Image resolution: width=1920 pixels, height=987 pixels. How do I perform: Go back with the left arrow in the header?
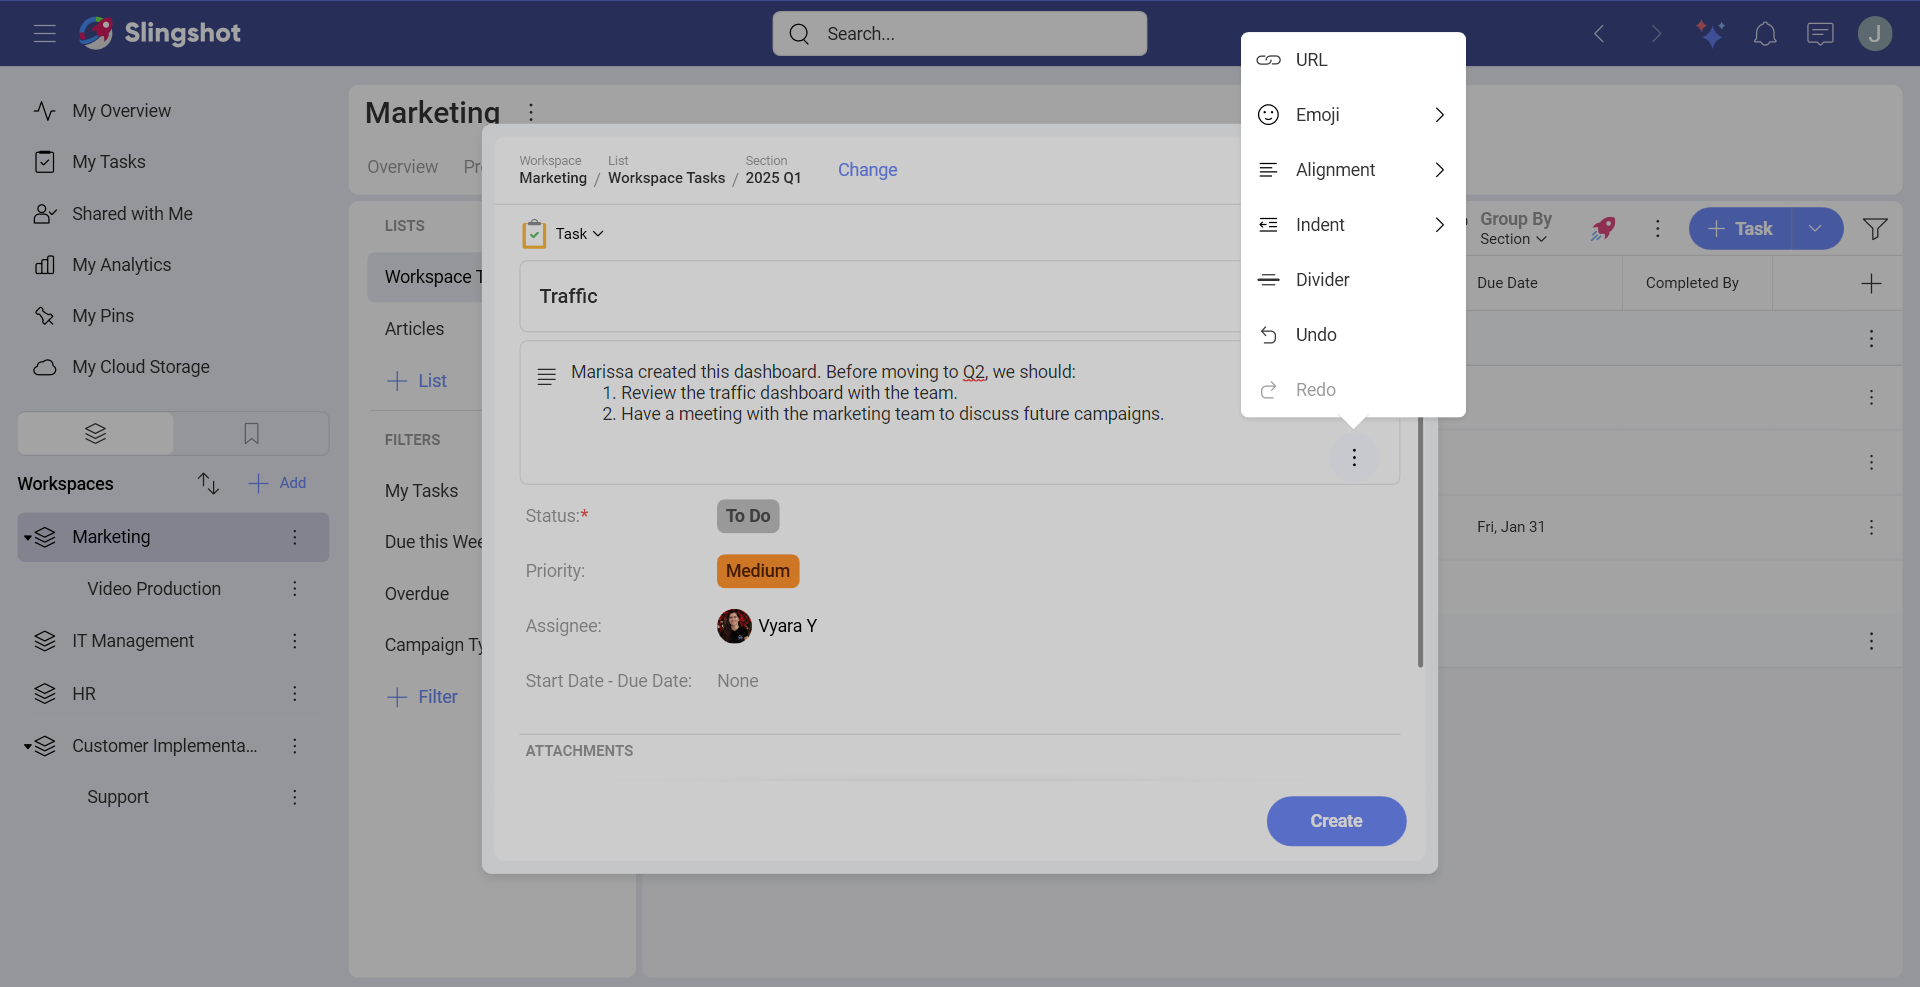1599,34
